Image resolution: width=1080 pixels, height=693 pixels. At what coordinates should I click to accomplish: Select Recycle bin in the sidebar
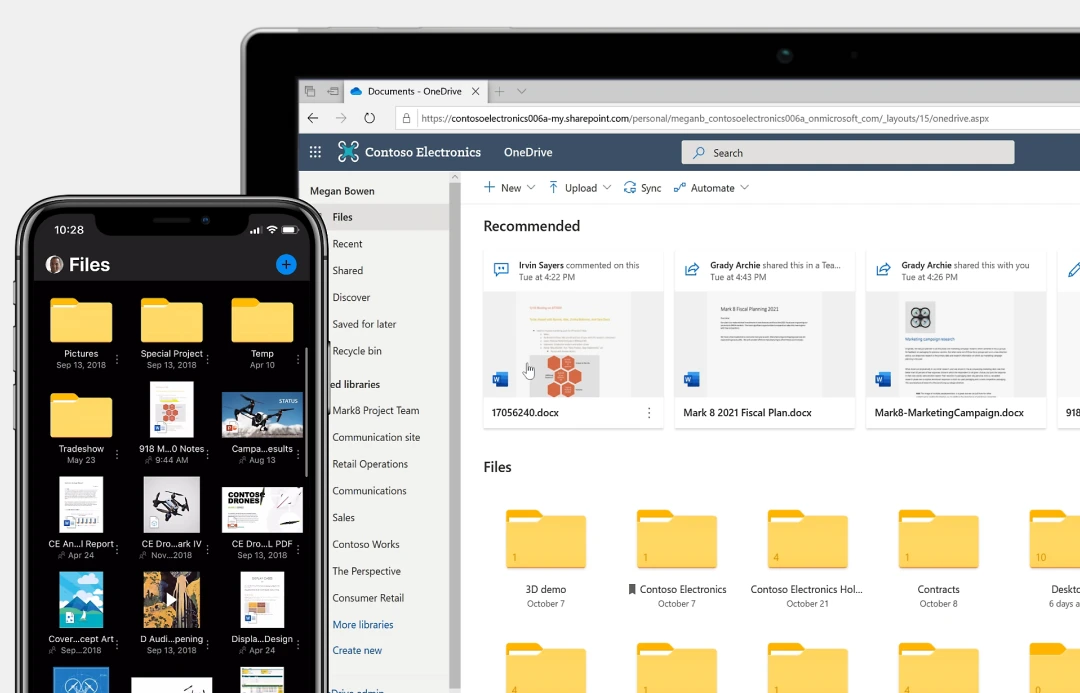357,351
